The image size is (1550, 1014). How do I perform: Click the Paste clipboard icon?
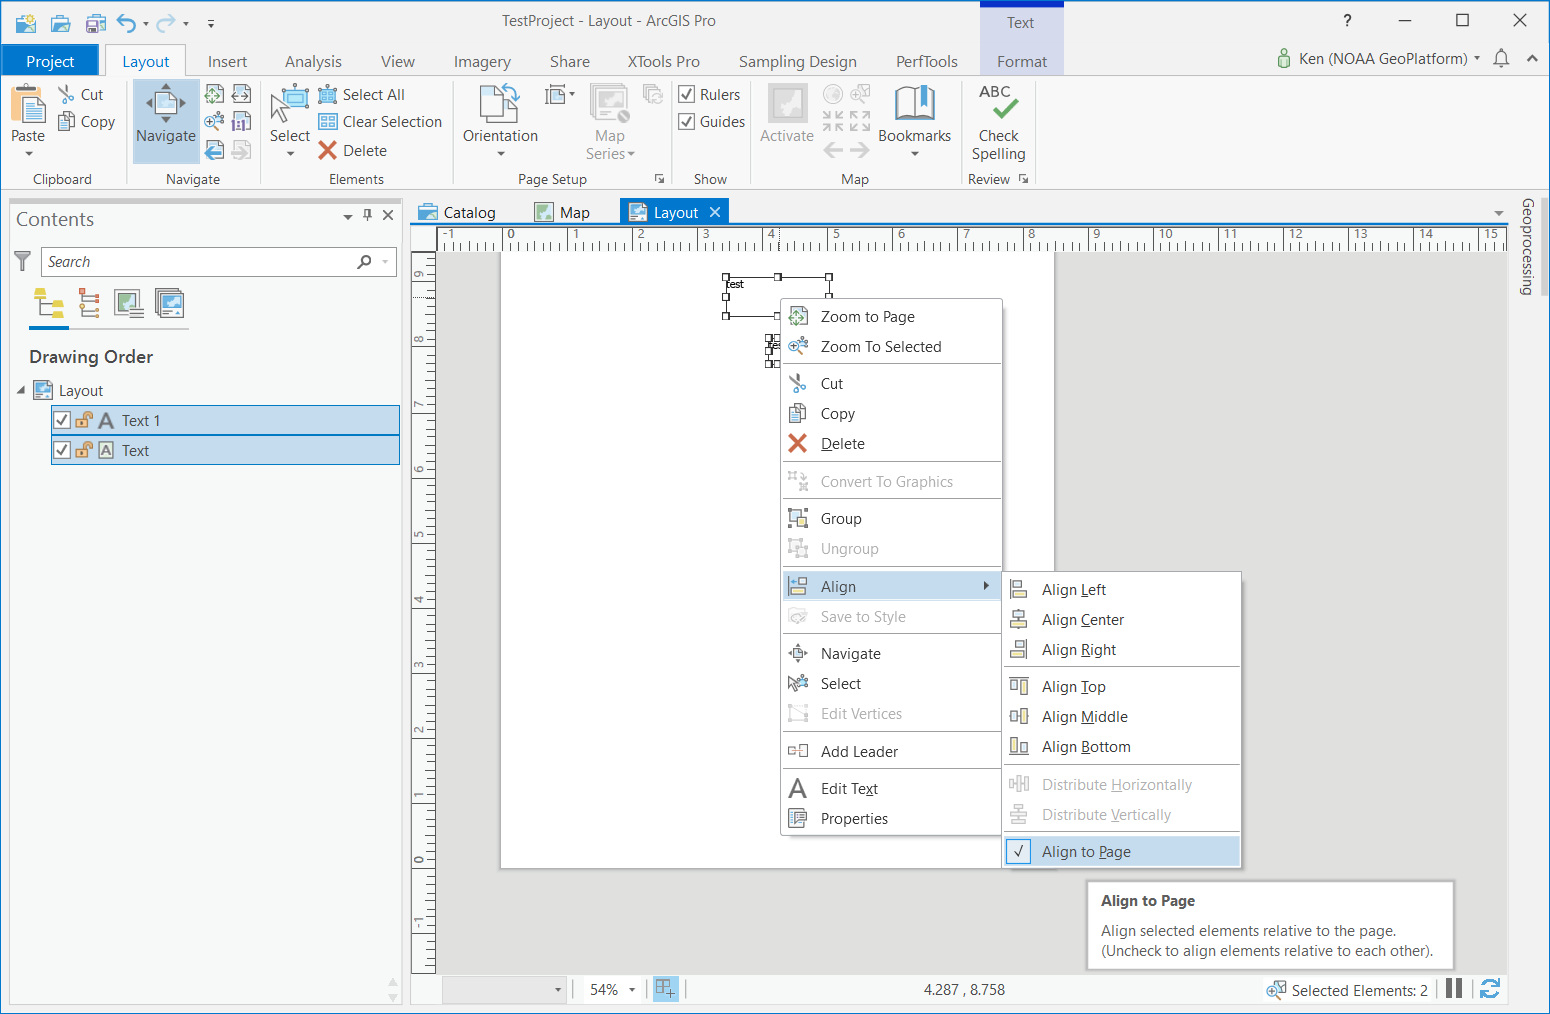point(28,105)
